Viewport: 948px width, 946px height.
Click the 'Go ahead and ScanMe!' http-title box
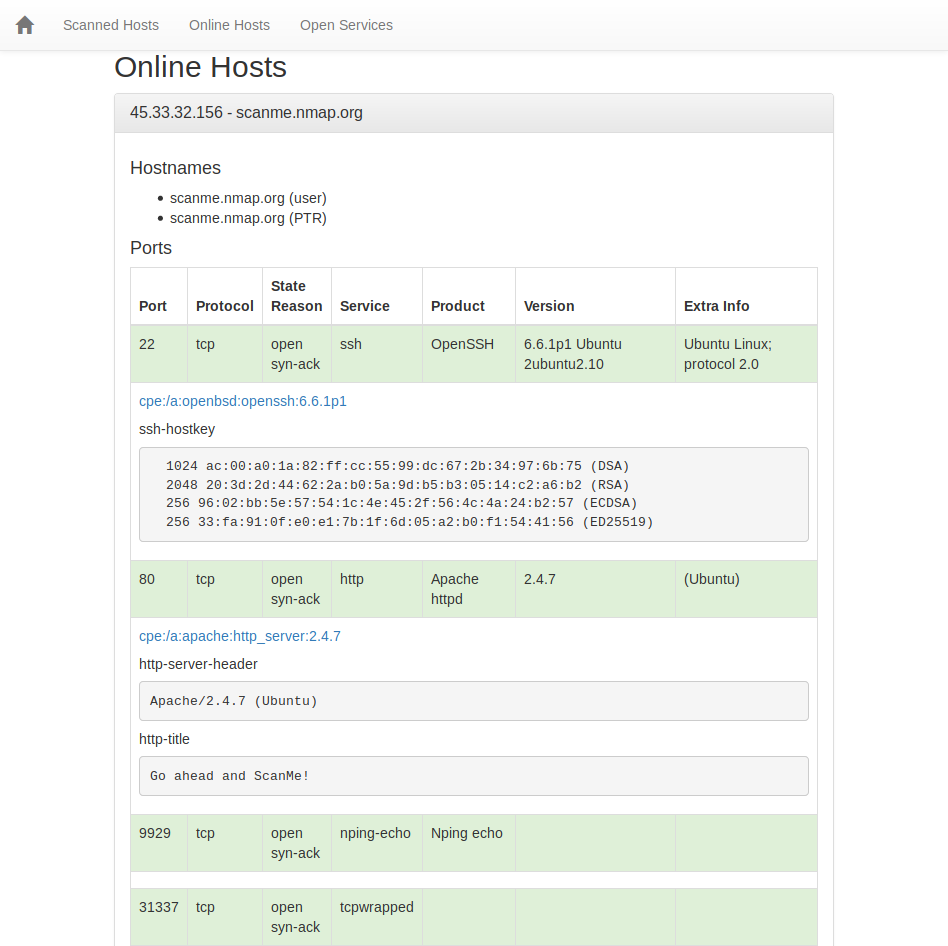coord(474,775)
